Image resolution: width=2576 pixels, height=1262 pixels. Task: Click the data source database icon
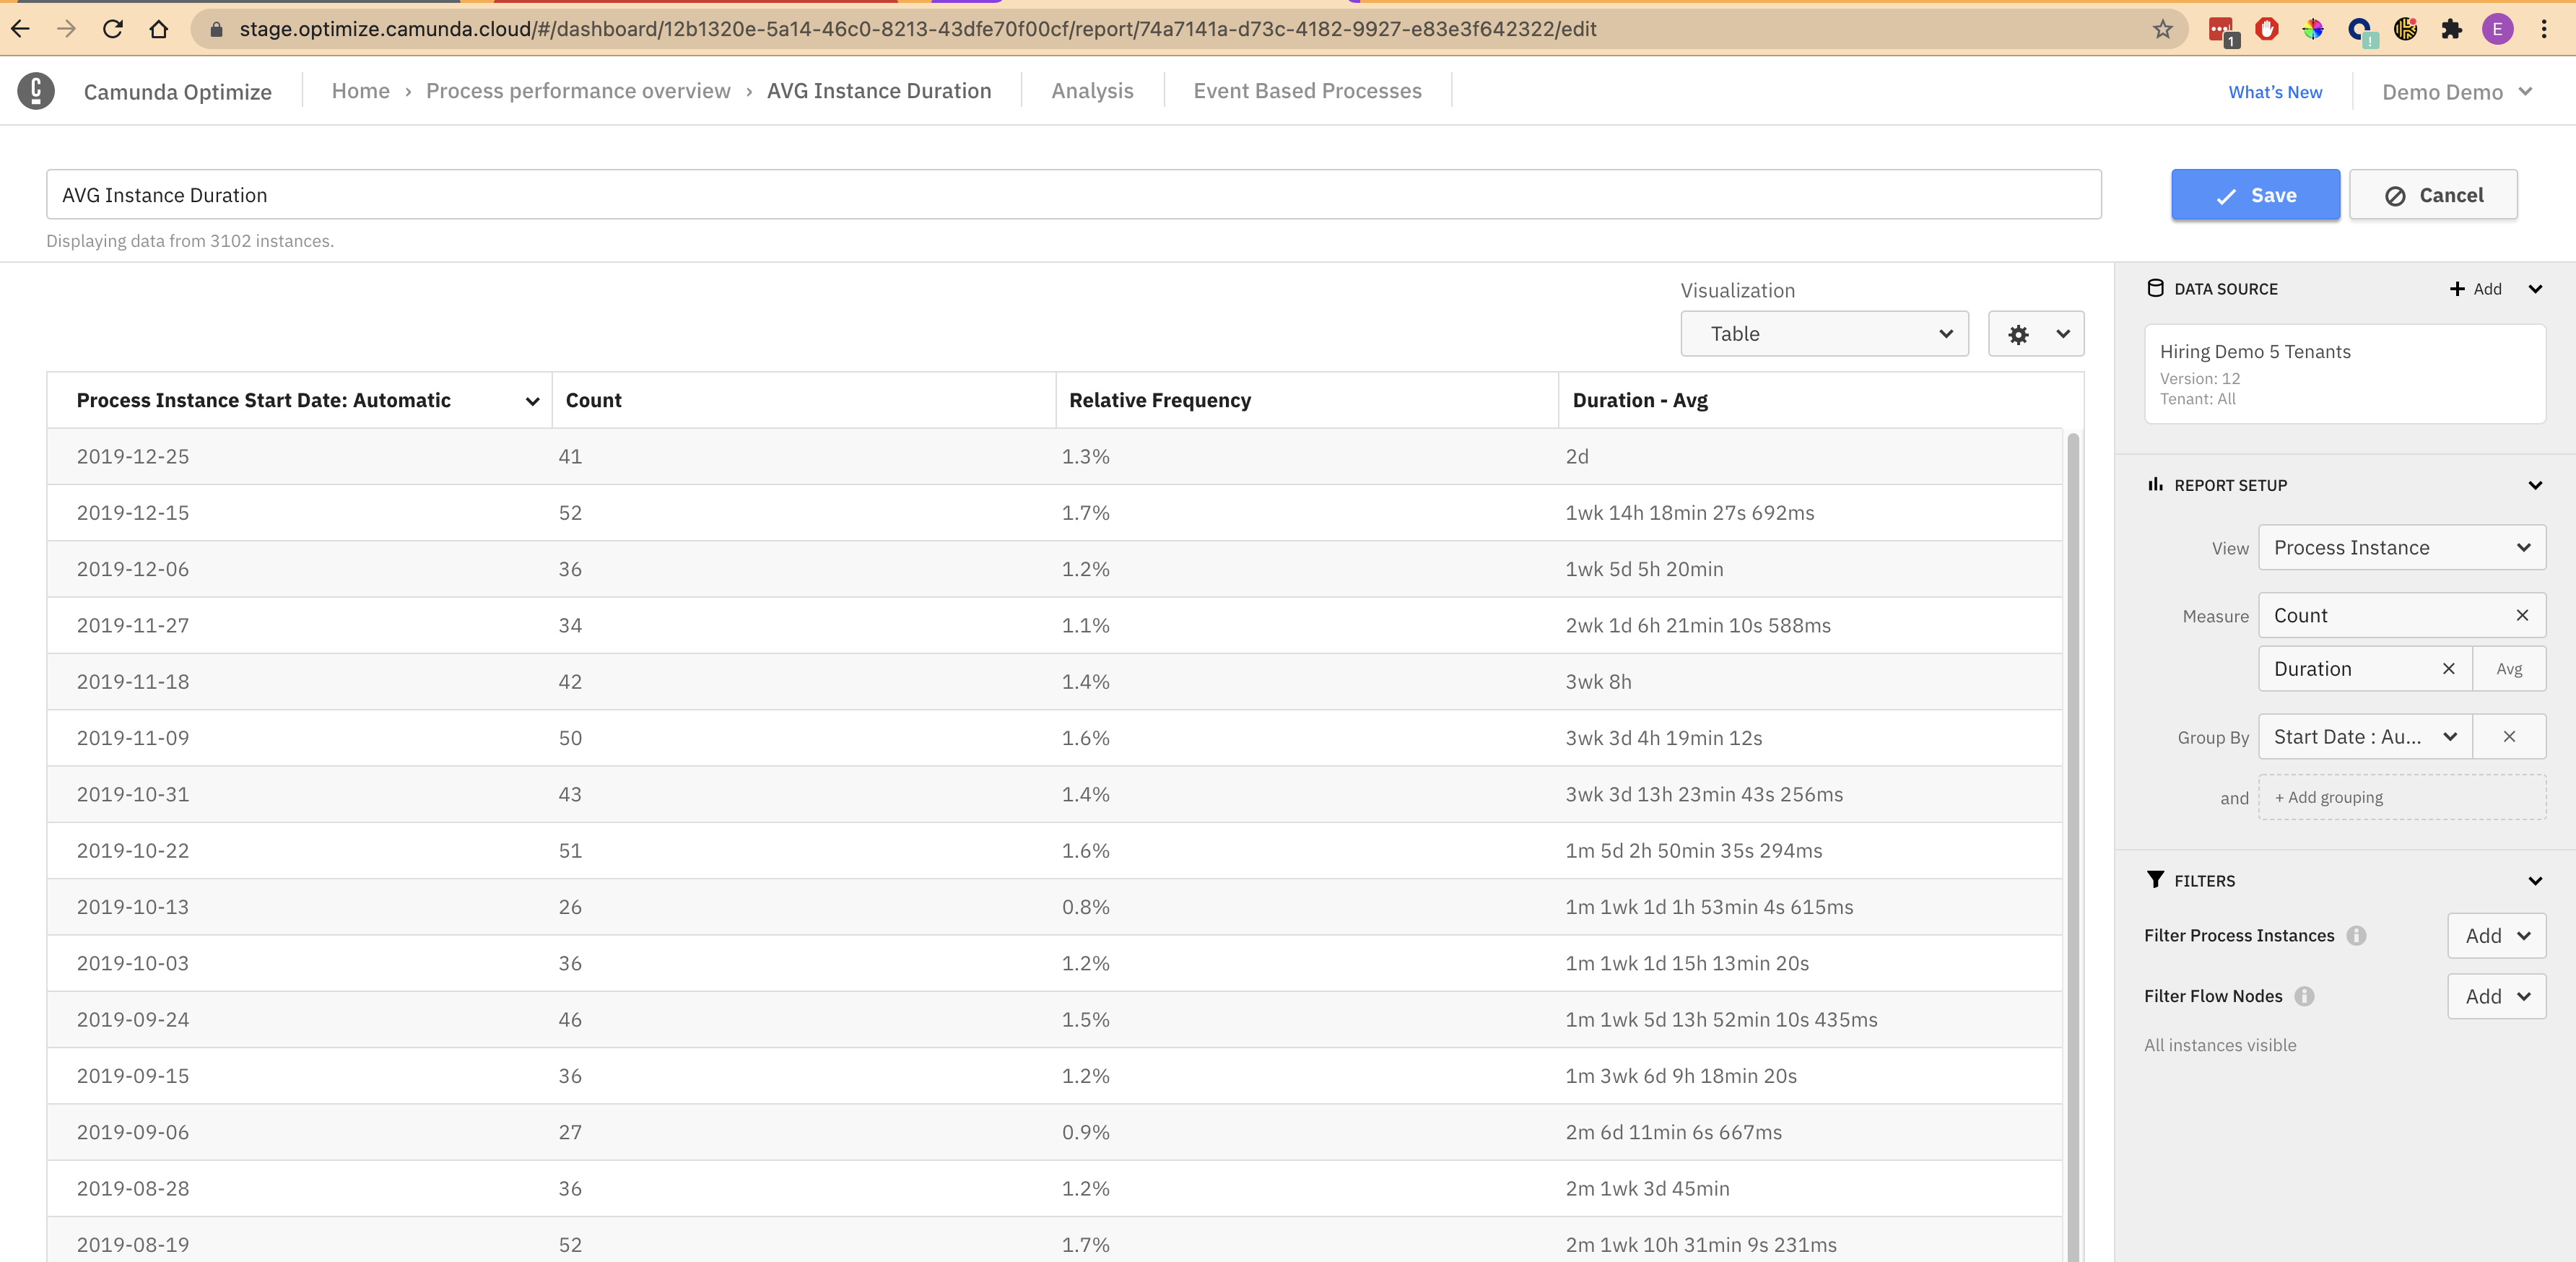(2155, 288)
